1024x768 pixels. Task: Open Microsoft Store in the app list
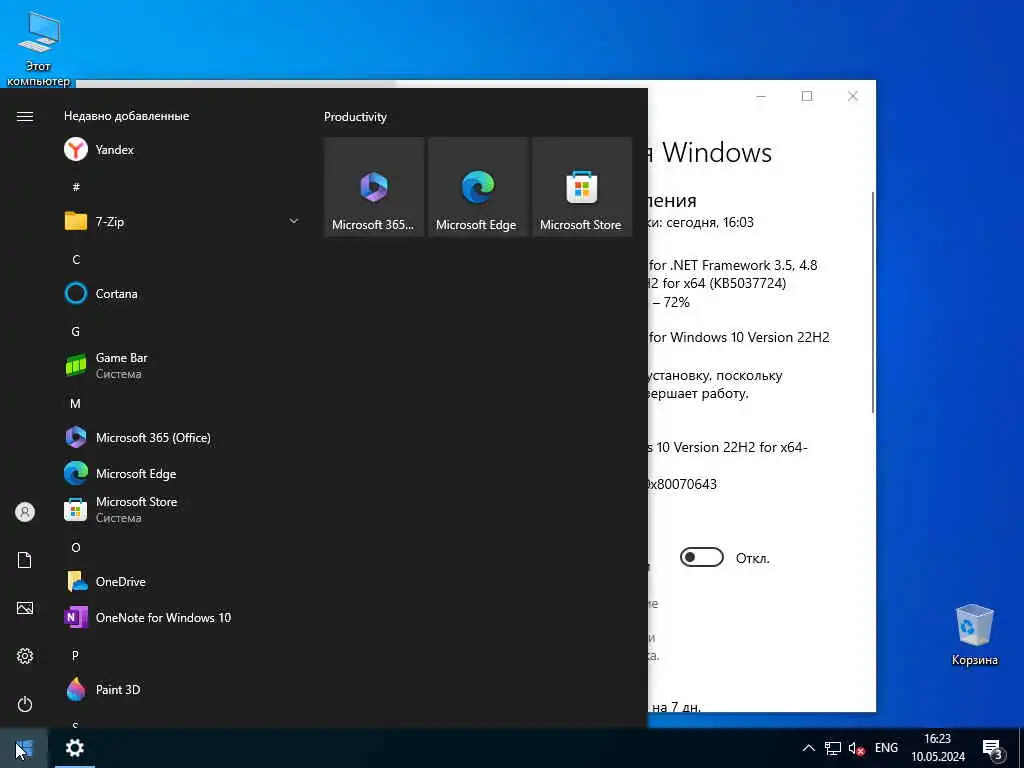182,509
